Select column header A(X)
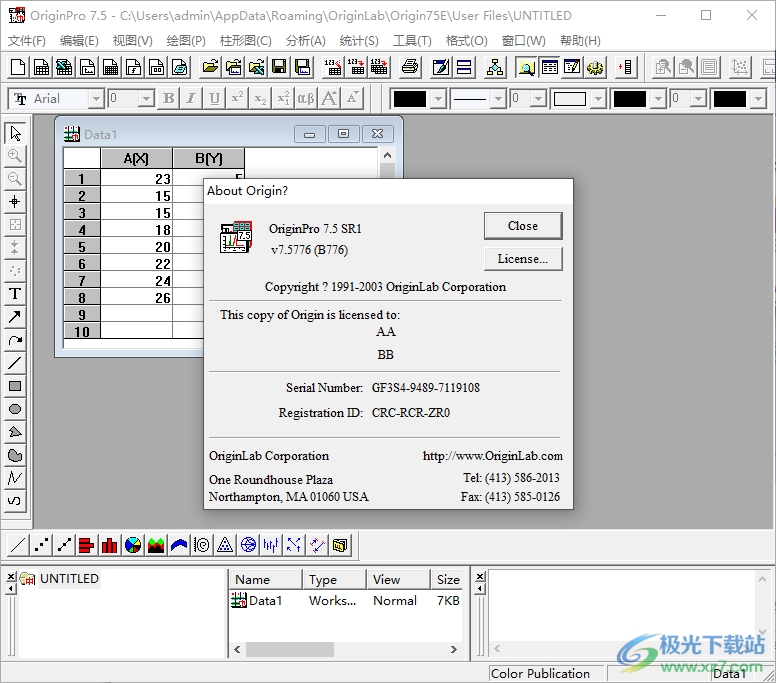Viewport: 776px width, 683px height. tap(136, 158)
